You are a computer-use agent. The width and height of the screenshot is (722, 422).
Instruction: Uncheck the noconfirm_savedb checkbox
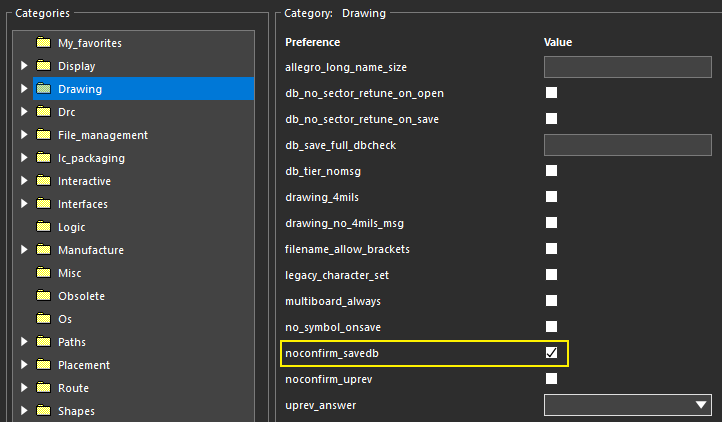pos(551,353)
